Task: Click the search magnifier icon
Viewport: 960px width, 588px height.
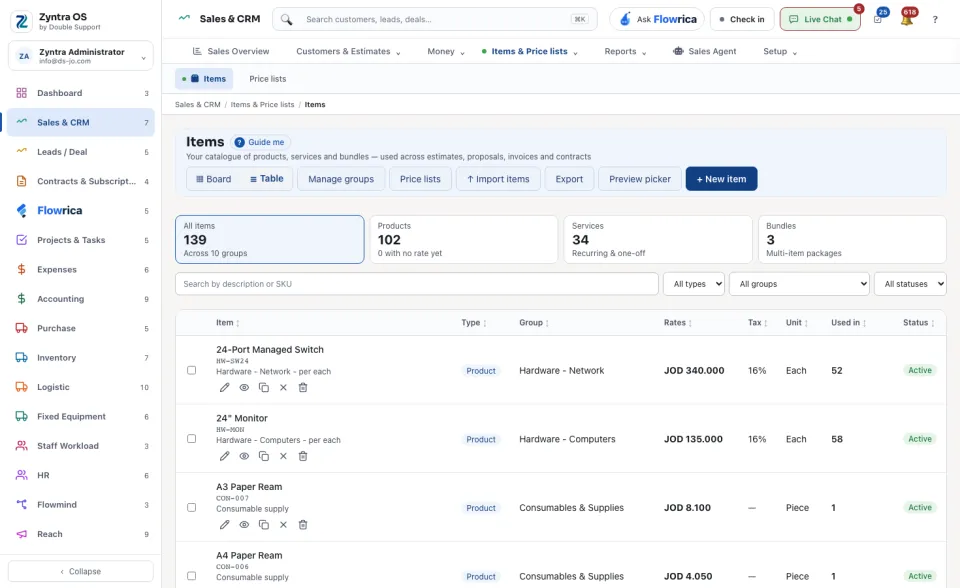Action: point(287,20)
